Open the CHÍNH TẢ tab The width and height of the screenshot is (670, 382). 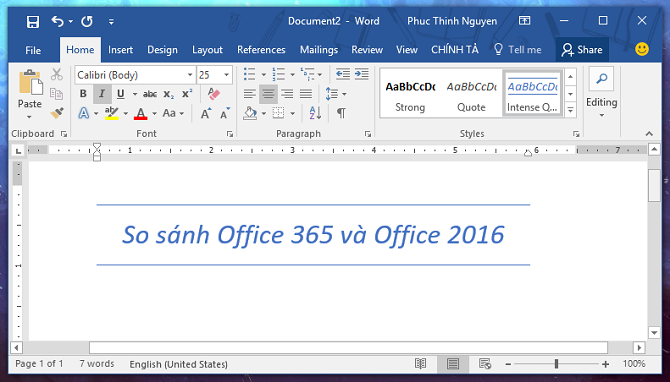click(455, 50)
